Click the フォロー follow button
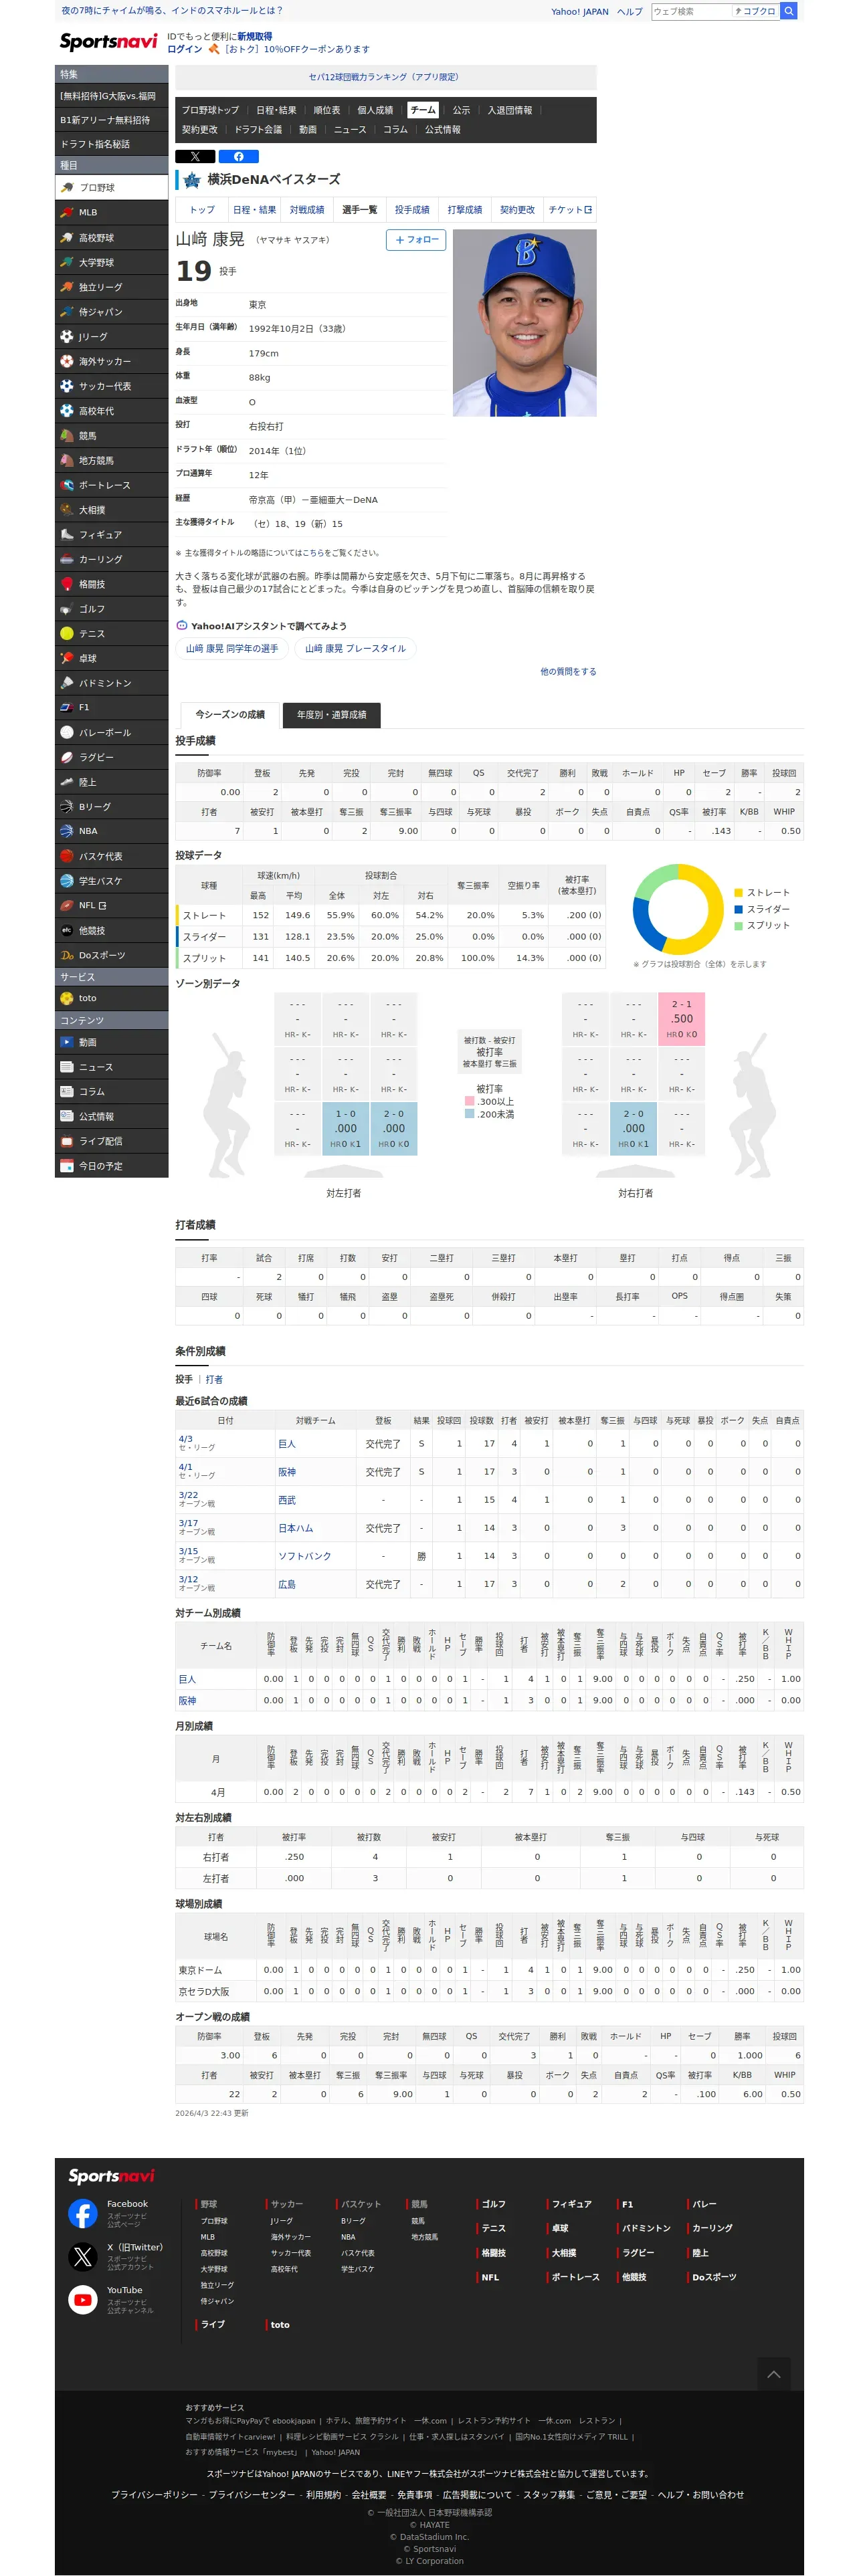The height and width of the screenshot is (2576, 859). pyautogui.click(x=416, y=240)
